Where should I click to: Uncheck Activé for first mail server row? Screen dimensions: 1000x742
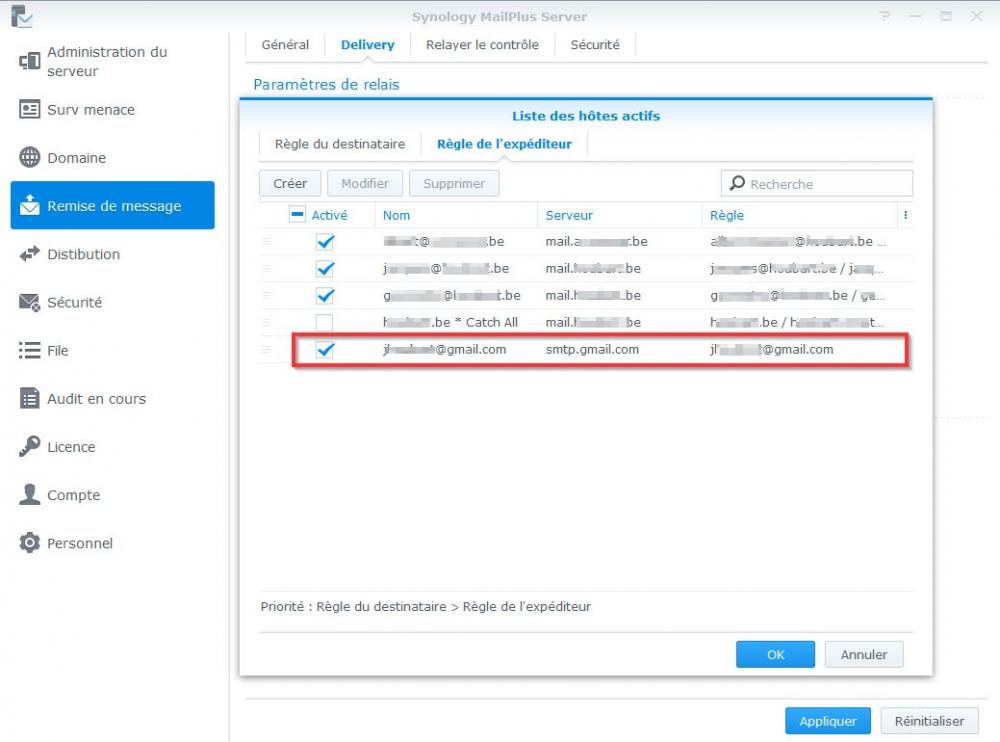click(325, 241)
